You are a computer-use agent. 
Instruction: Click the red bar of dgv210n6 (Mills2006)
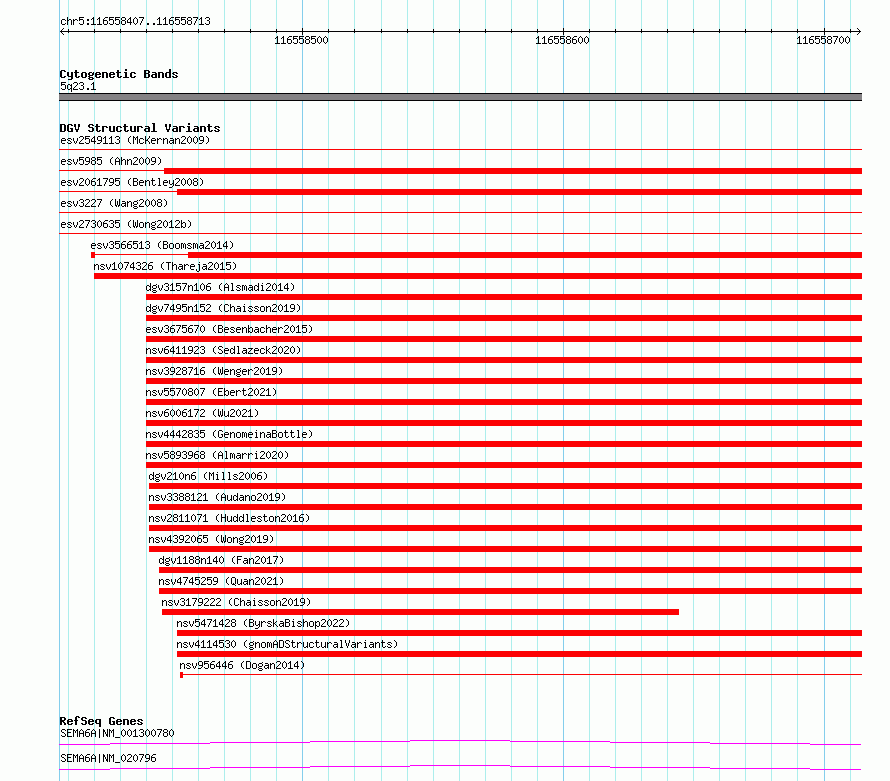[505, 486]
